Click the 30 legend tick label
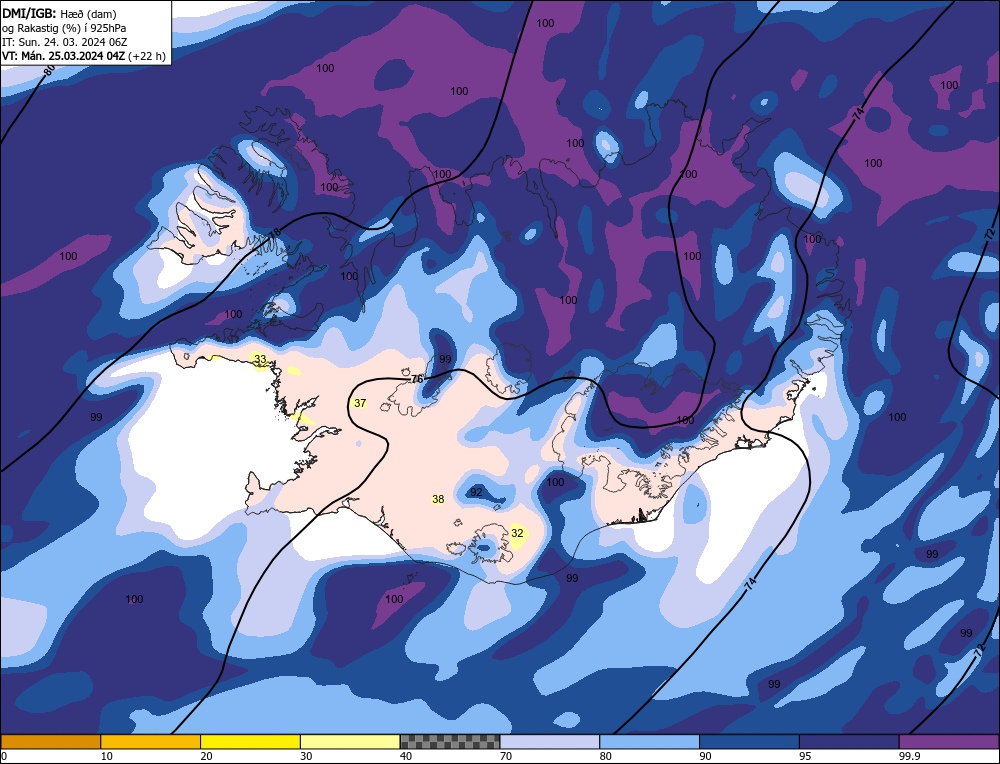The image size is (1000, 764). [305, 756]
